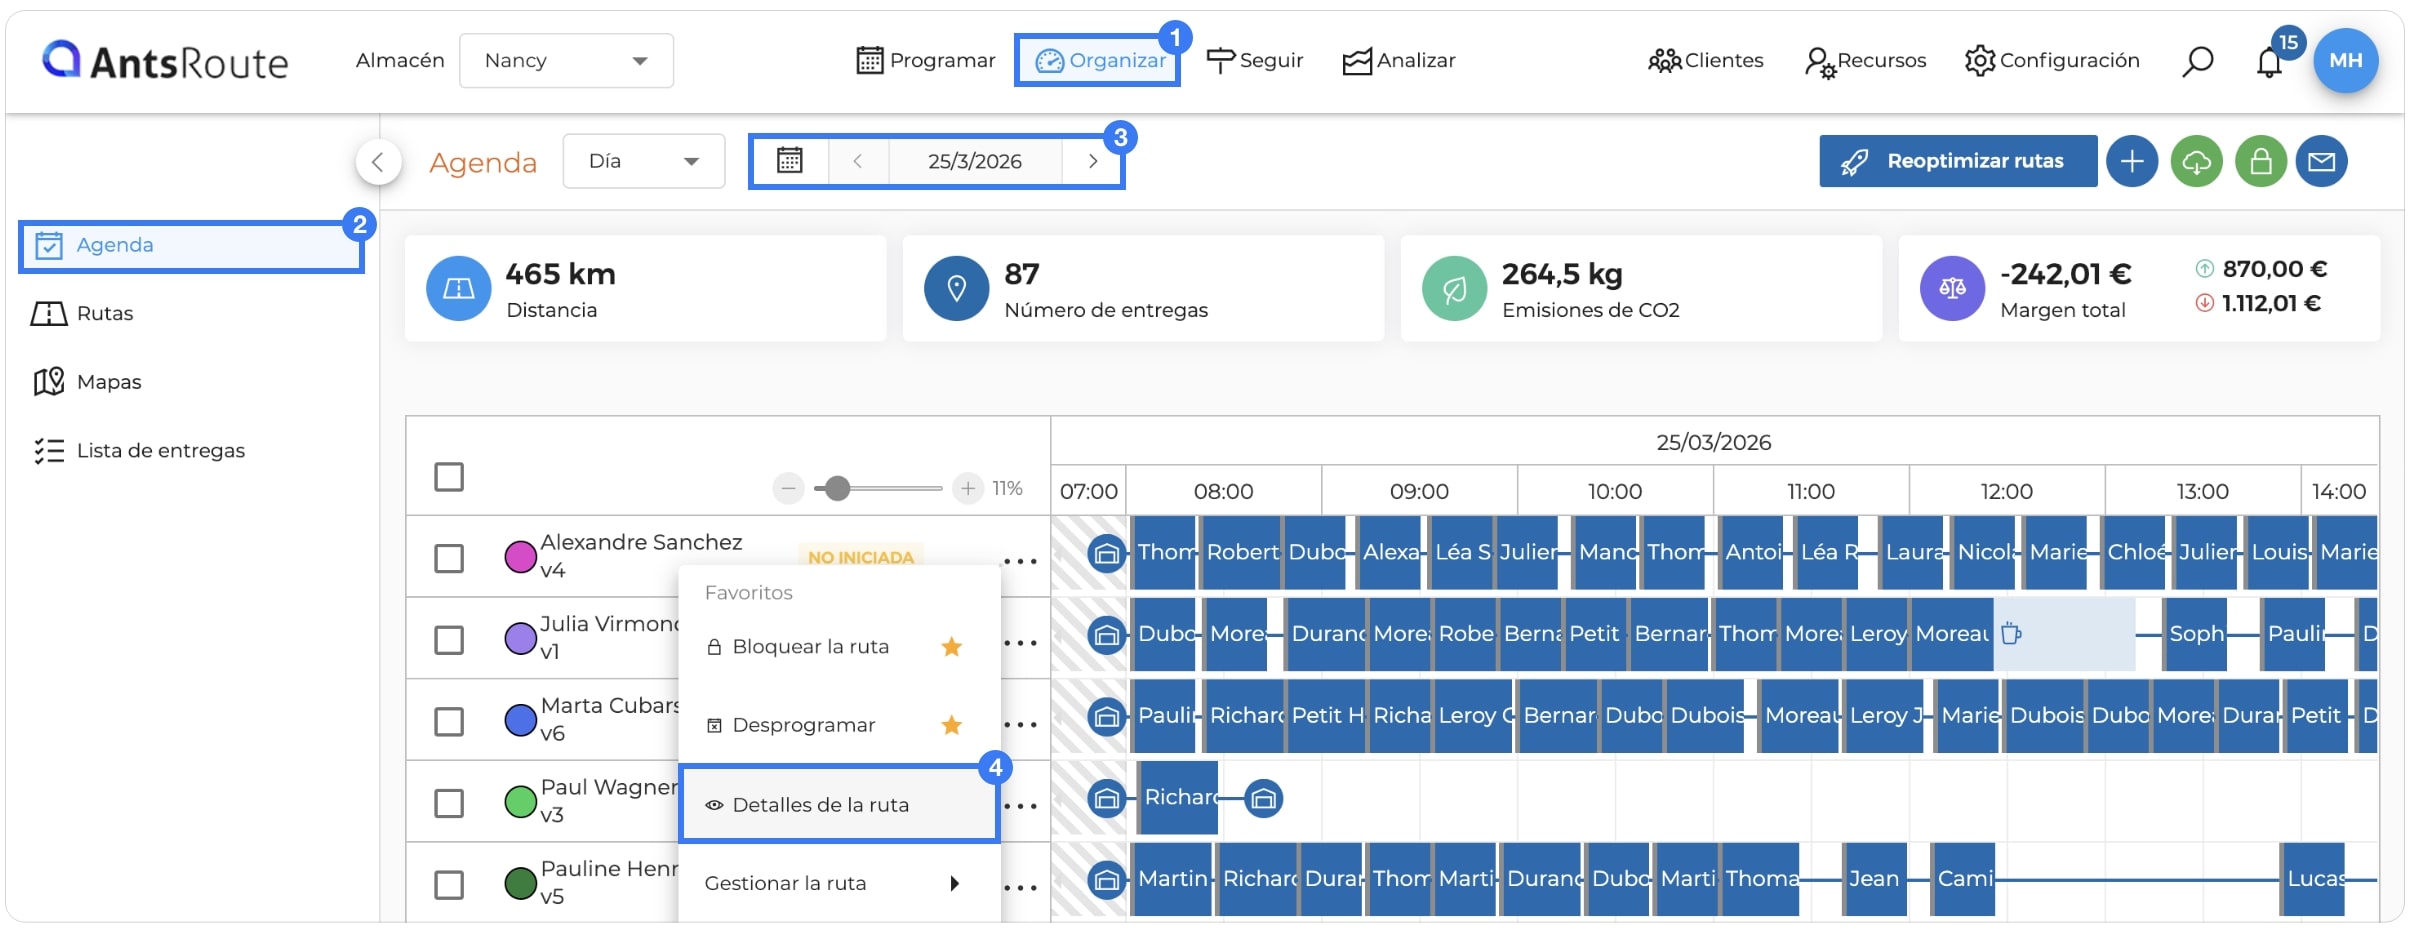Tick the Marta Cubars route checkbox

coord(449,722)
